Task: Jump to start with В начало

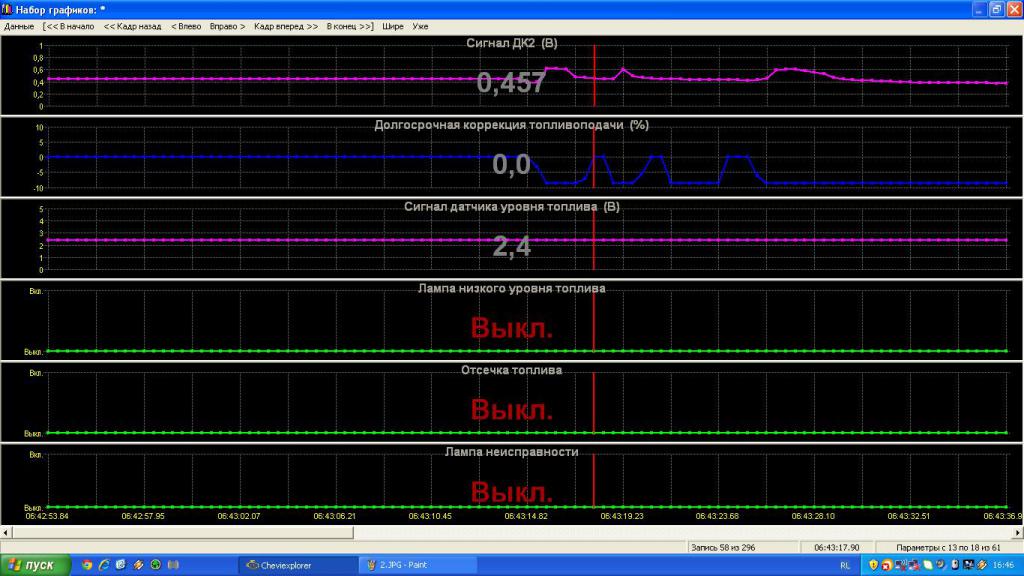Action: pos(70,26)
